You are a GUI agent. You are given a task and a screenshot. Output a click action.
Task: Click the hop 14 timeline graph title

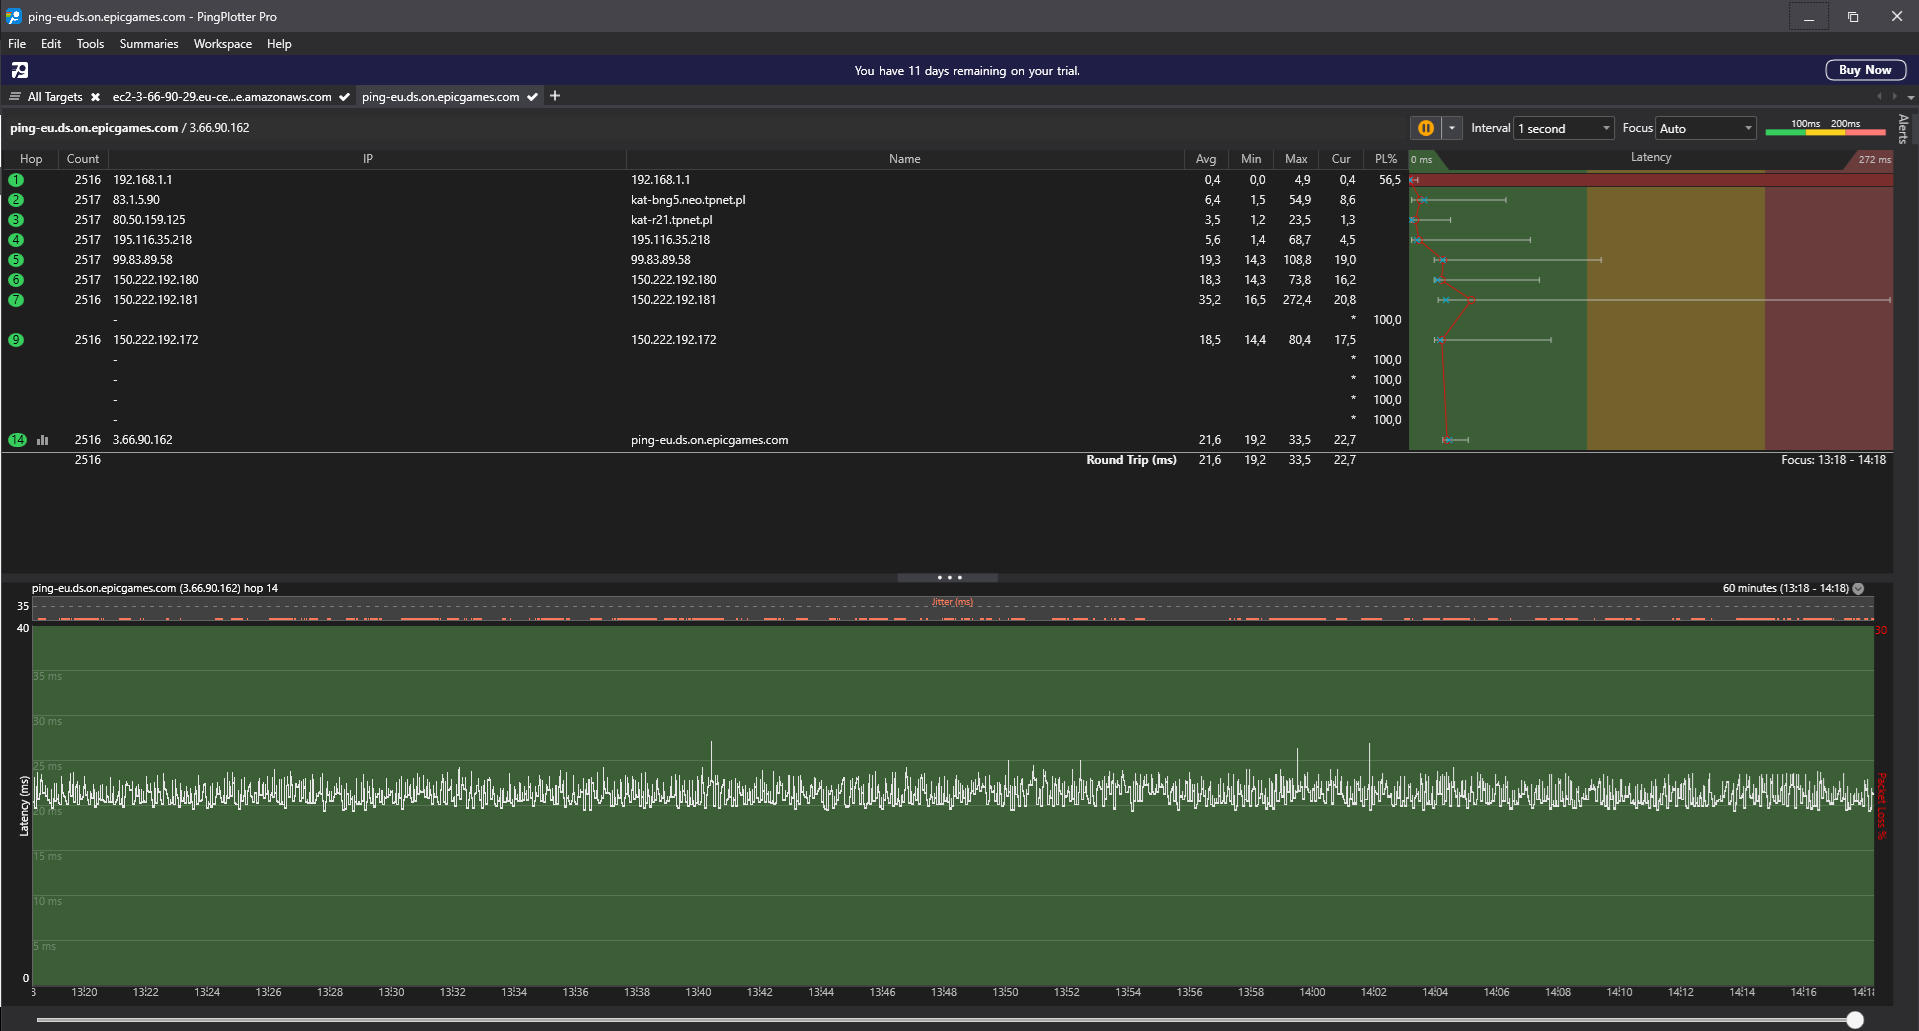click(155, 588)
